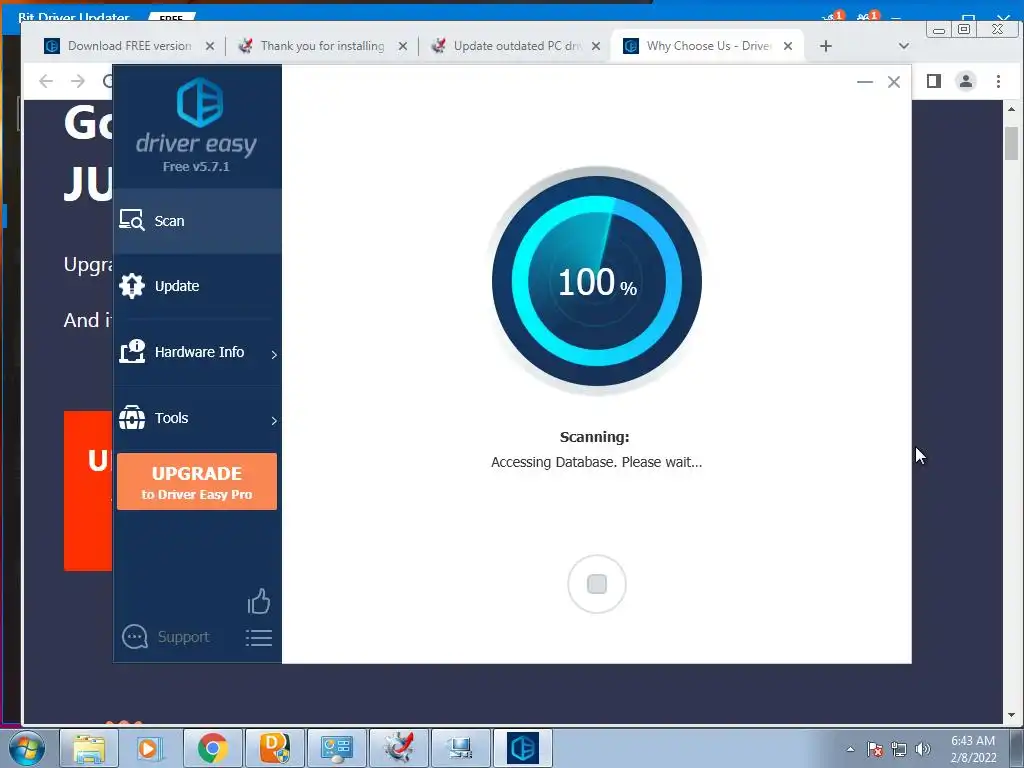The width and height of the screenshot is (1024, 768).
Task: Open the Windows Start menu
Action: coord(27,748)
